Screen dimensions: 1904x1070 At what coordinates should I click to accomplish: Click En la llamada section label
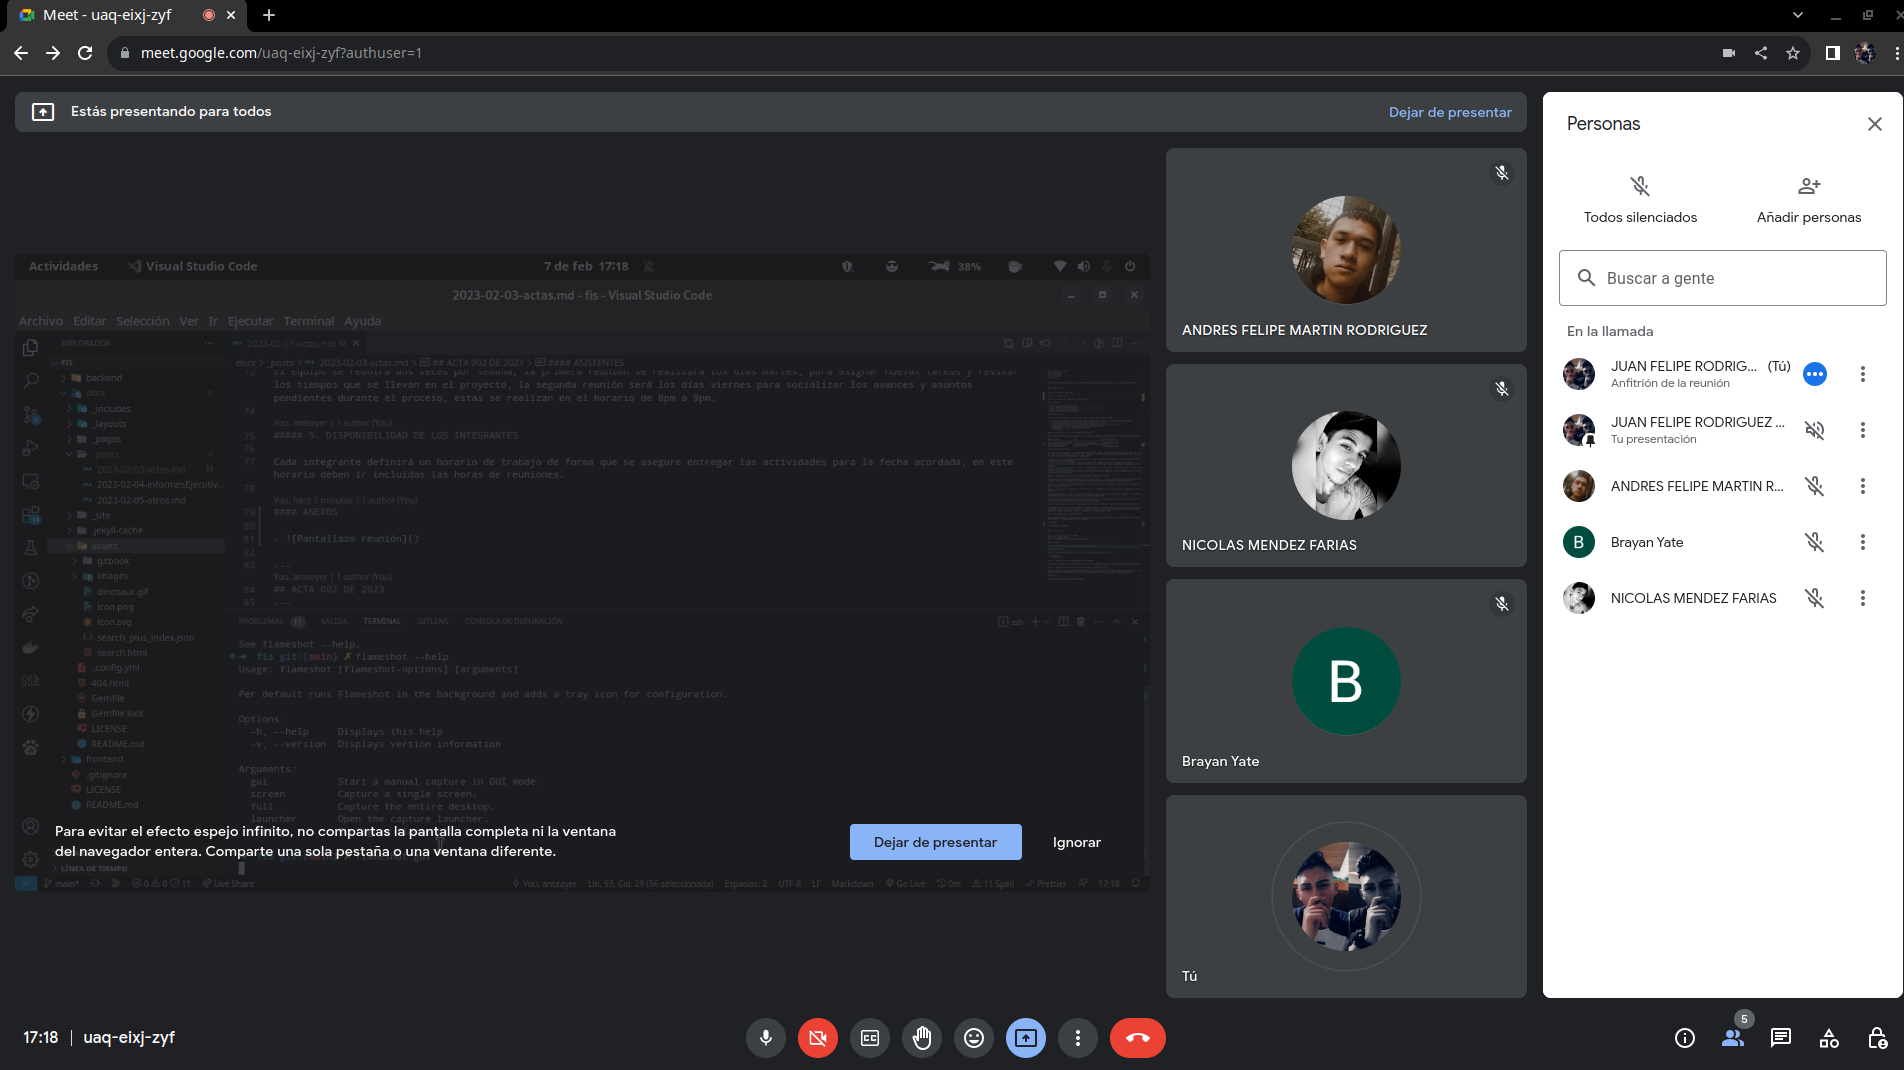point(1610,331)
